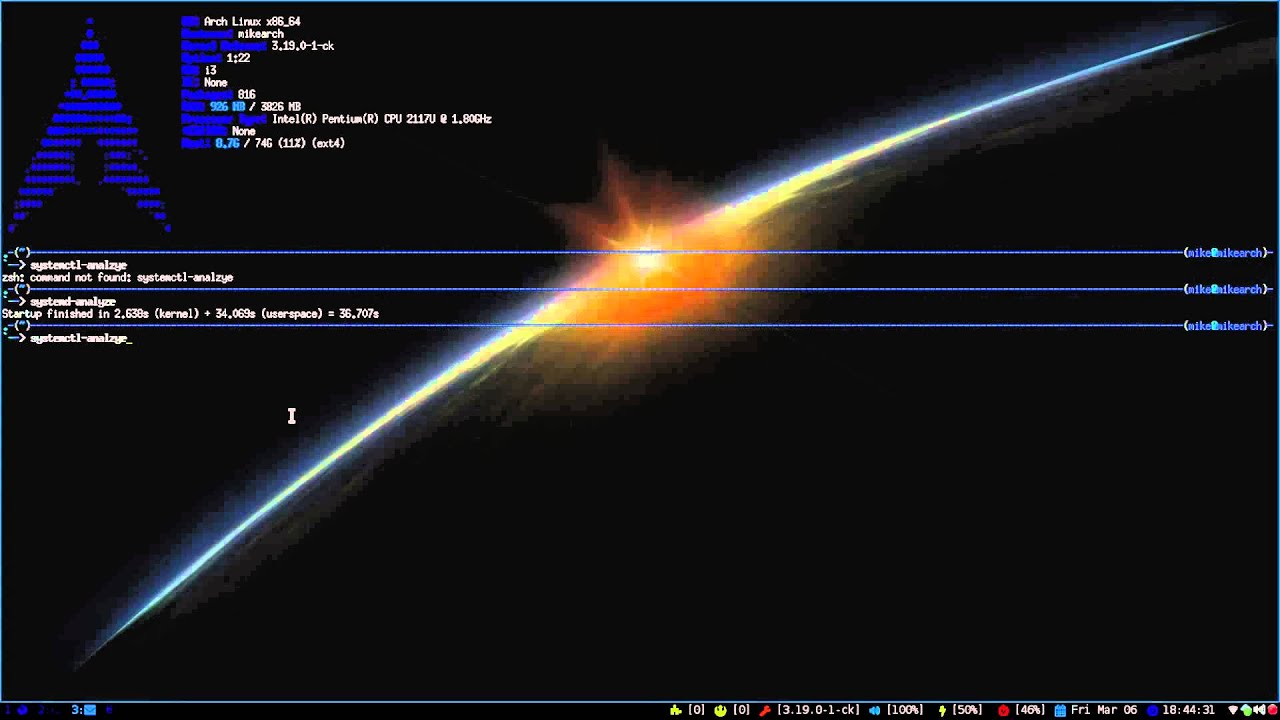Click the blue speaker volume icon
The image size is (1280, 720).
pos(874,710)
